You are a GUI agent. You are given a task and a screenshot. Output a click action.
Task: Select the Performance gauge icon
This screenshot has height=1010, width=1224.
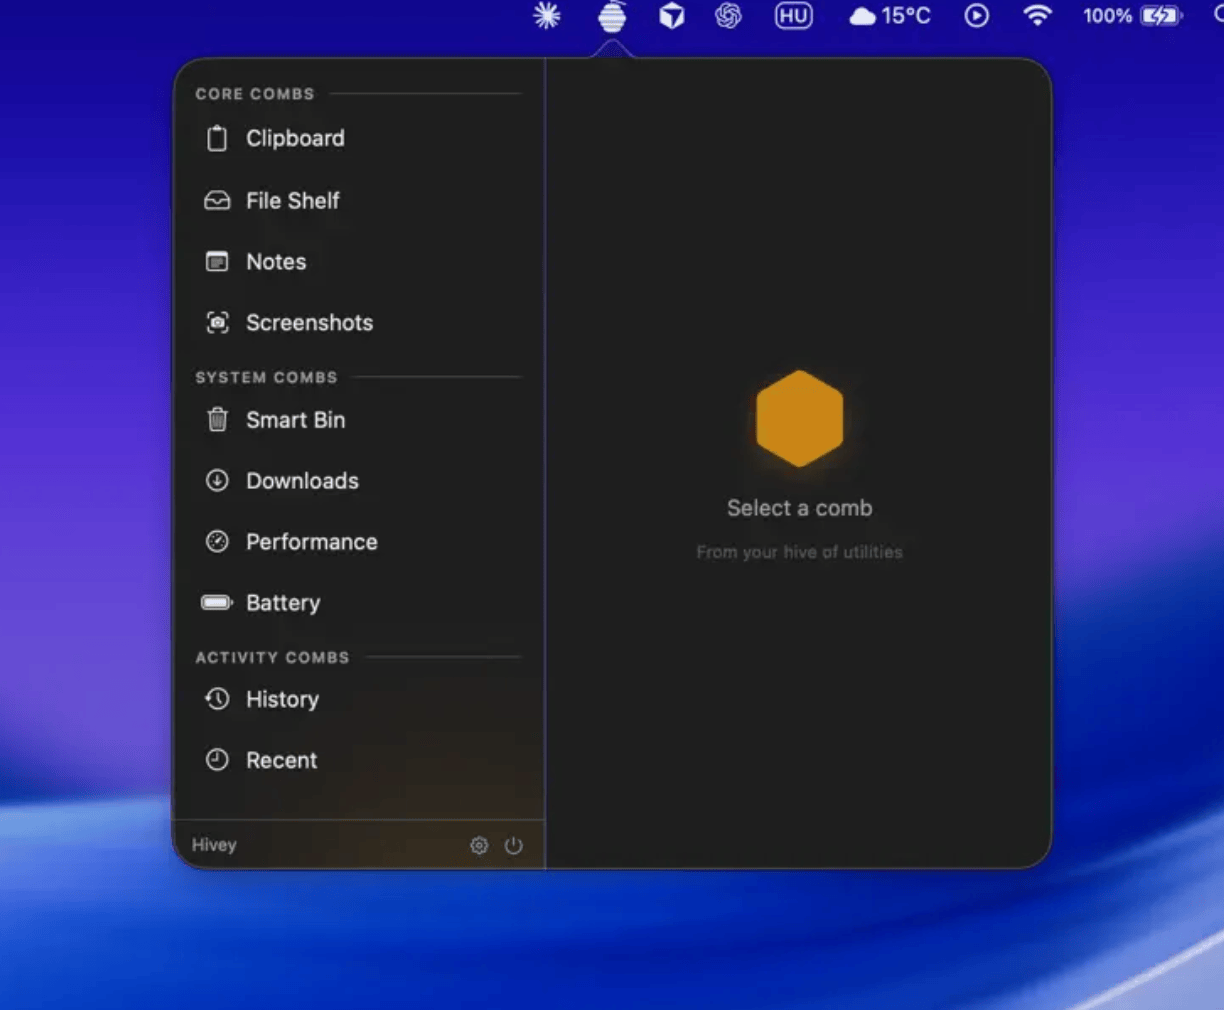coord(217,541)
